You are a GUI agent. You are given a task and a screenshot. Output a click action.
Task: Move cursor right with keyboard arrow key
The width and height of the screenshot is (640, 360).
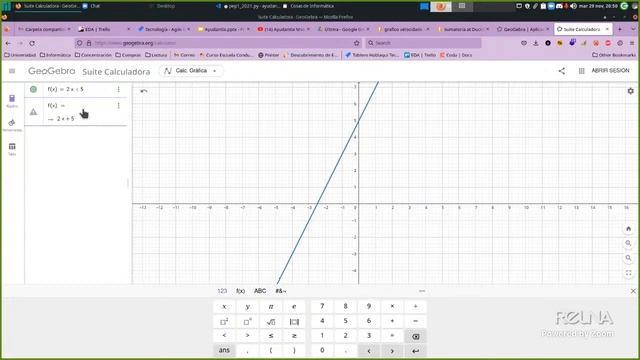pos(392,351)
